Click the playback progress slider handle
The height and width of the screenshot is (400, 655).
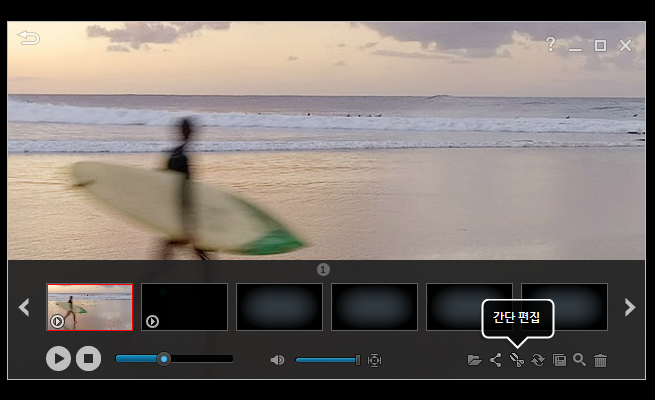coord(164,359)
